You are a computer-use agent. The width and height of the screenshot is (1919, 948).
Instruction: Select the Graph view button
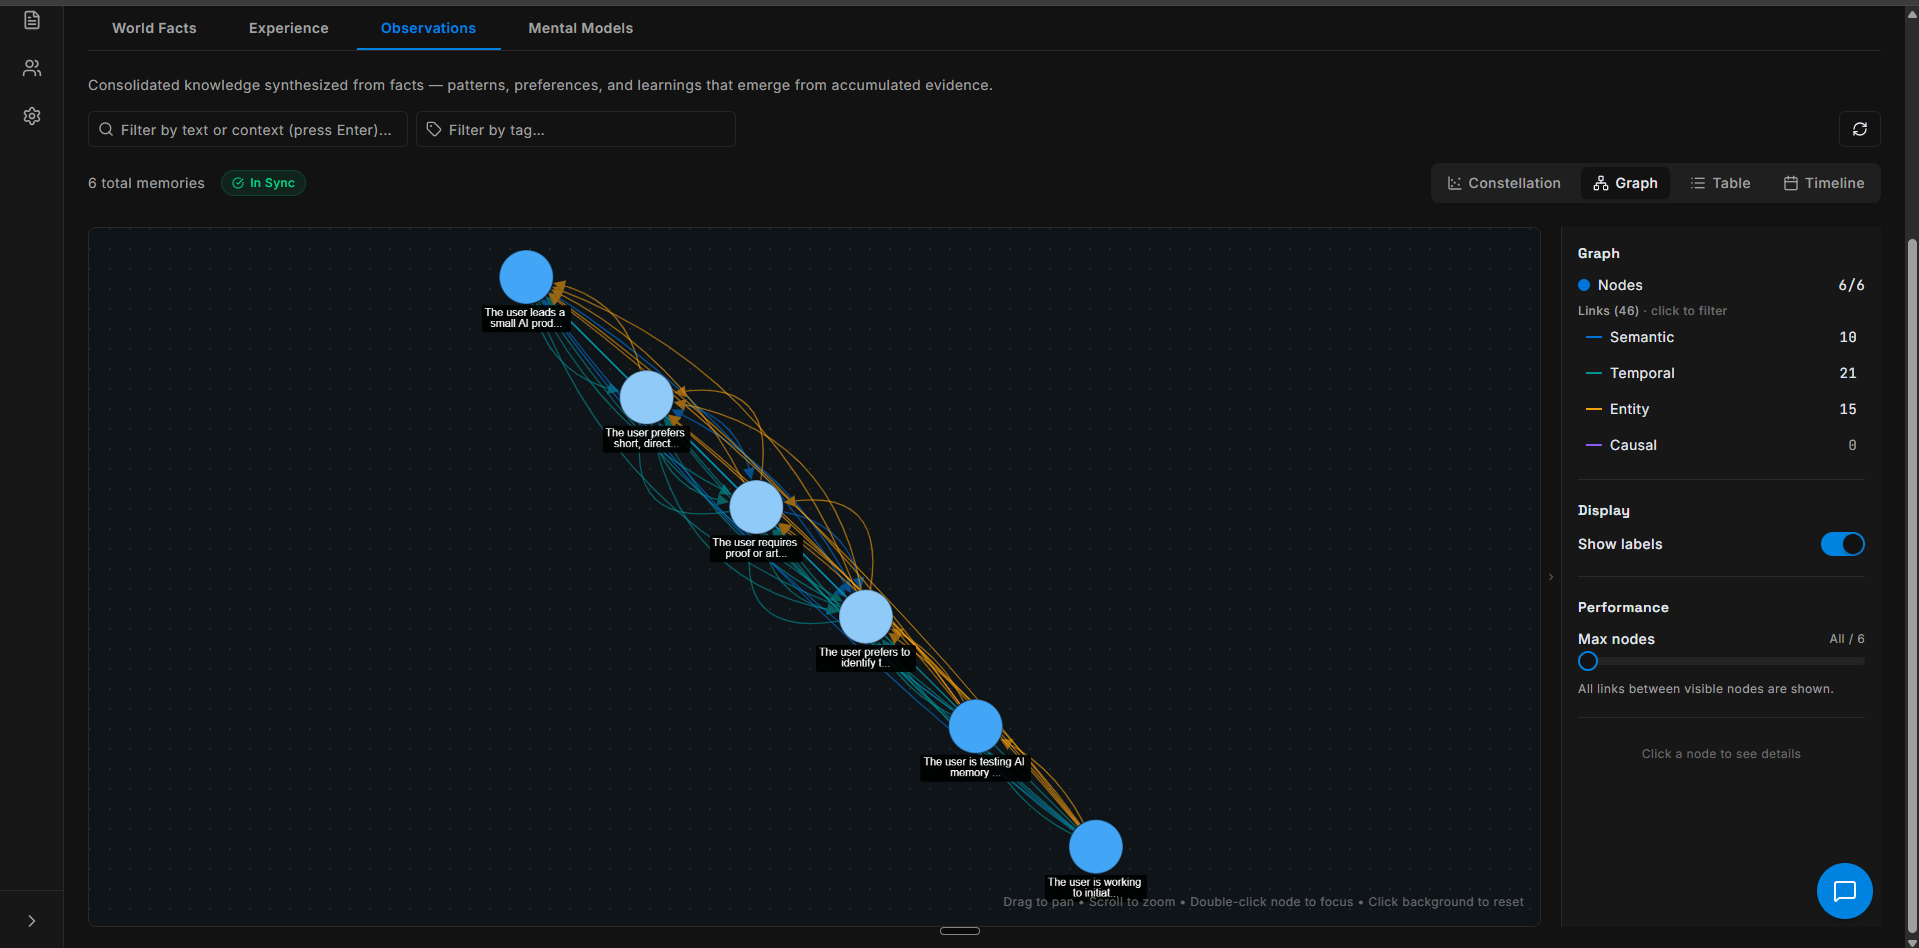(x=1625, y=183)
